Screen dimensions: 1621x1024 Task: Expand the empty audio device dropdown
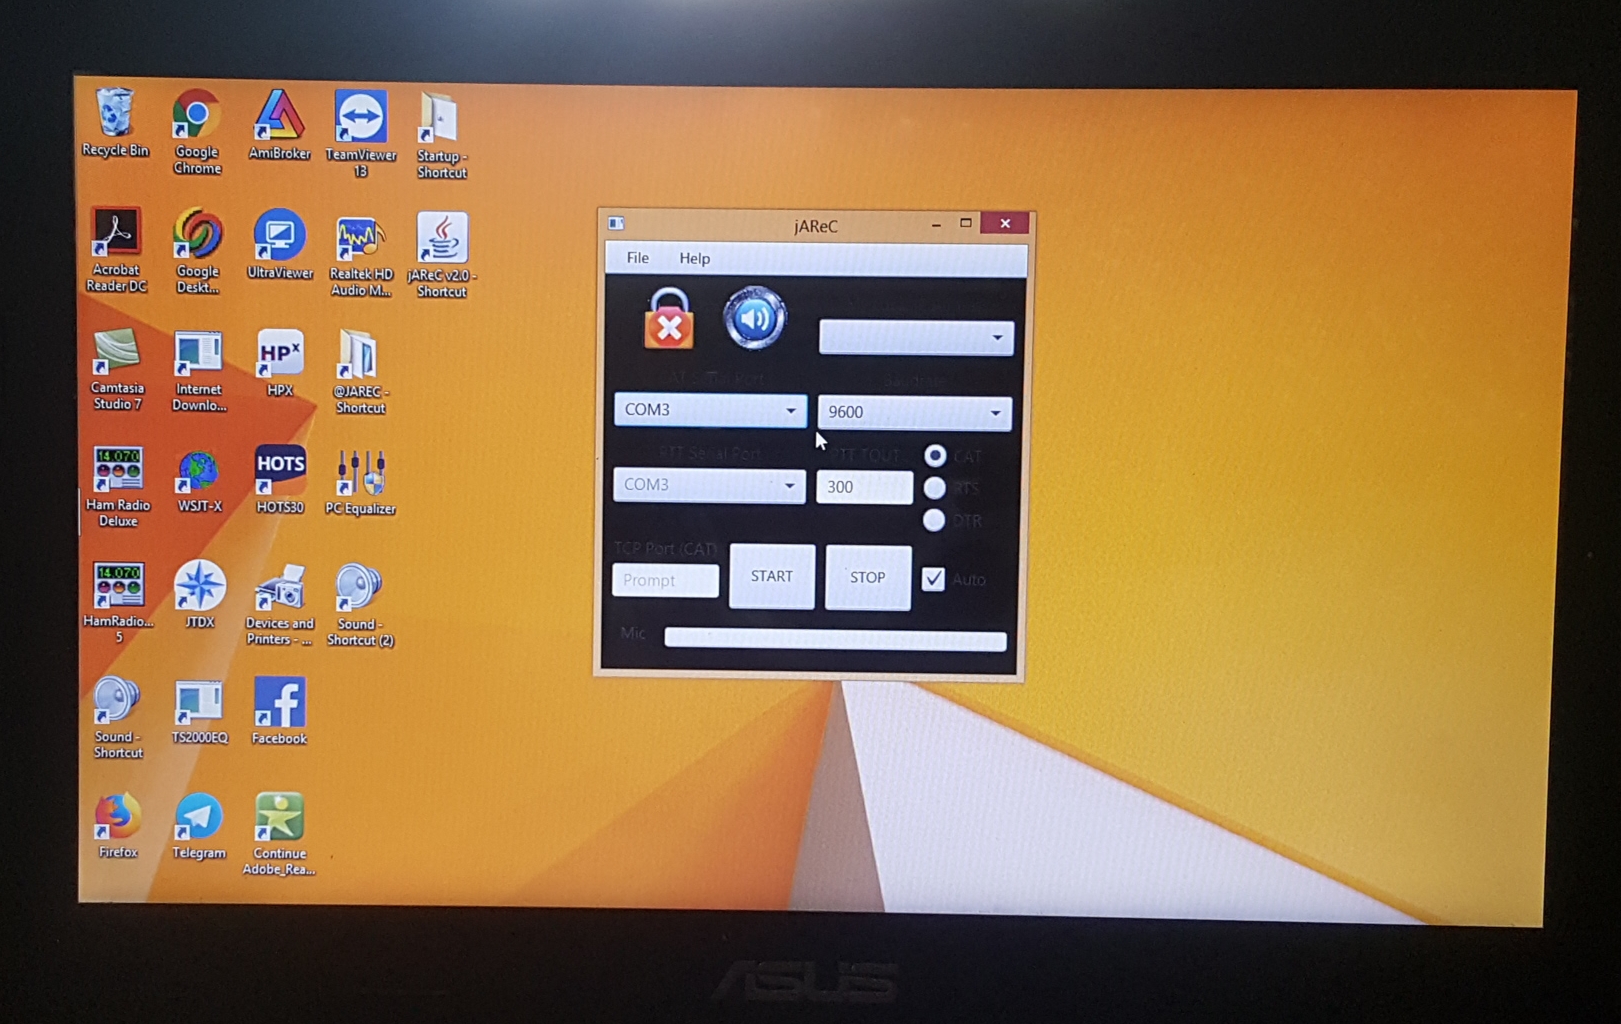pos(915,338)
